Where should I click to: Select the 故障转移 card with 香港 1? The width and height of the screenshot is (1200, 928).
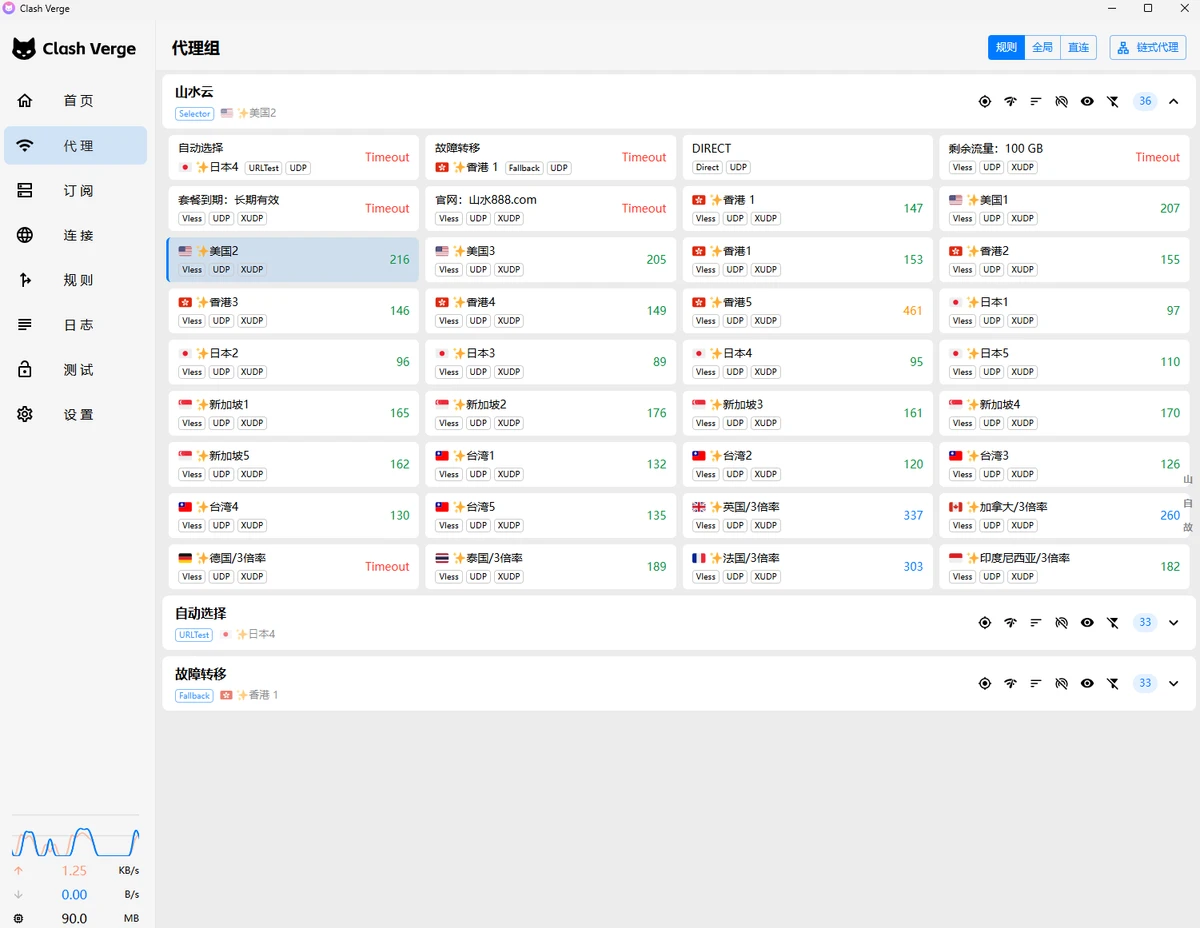click(550, 157)
